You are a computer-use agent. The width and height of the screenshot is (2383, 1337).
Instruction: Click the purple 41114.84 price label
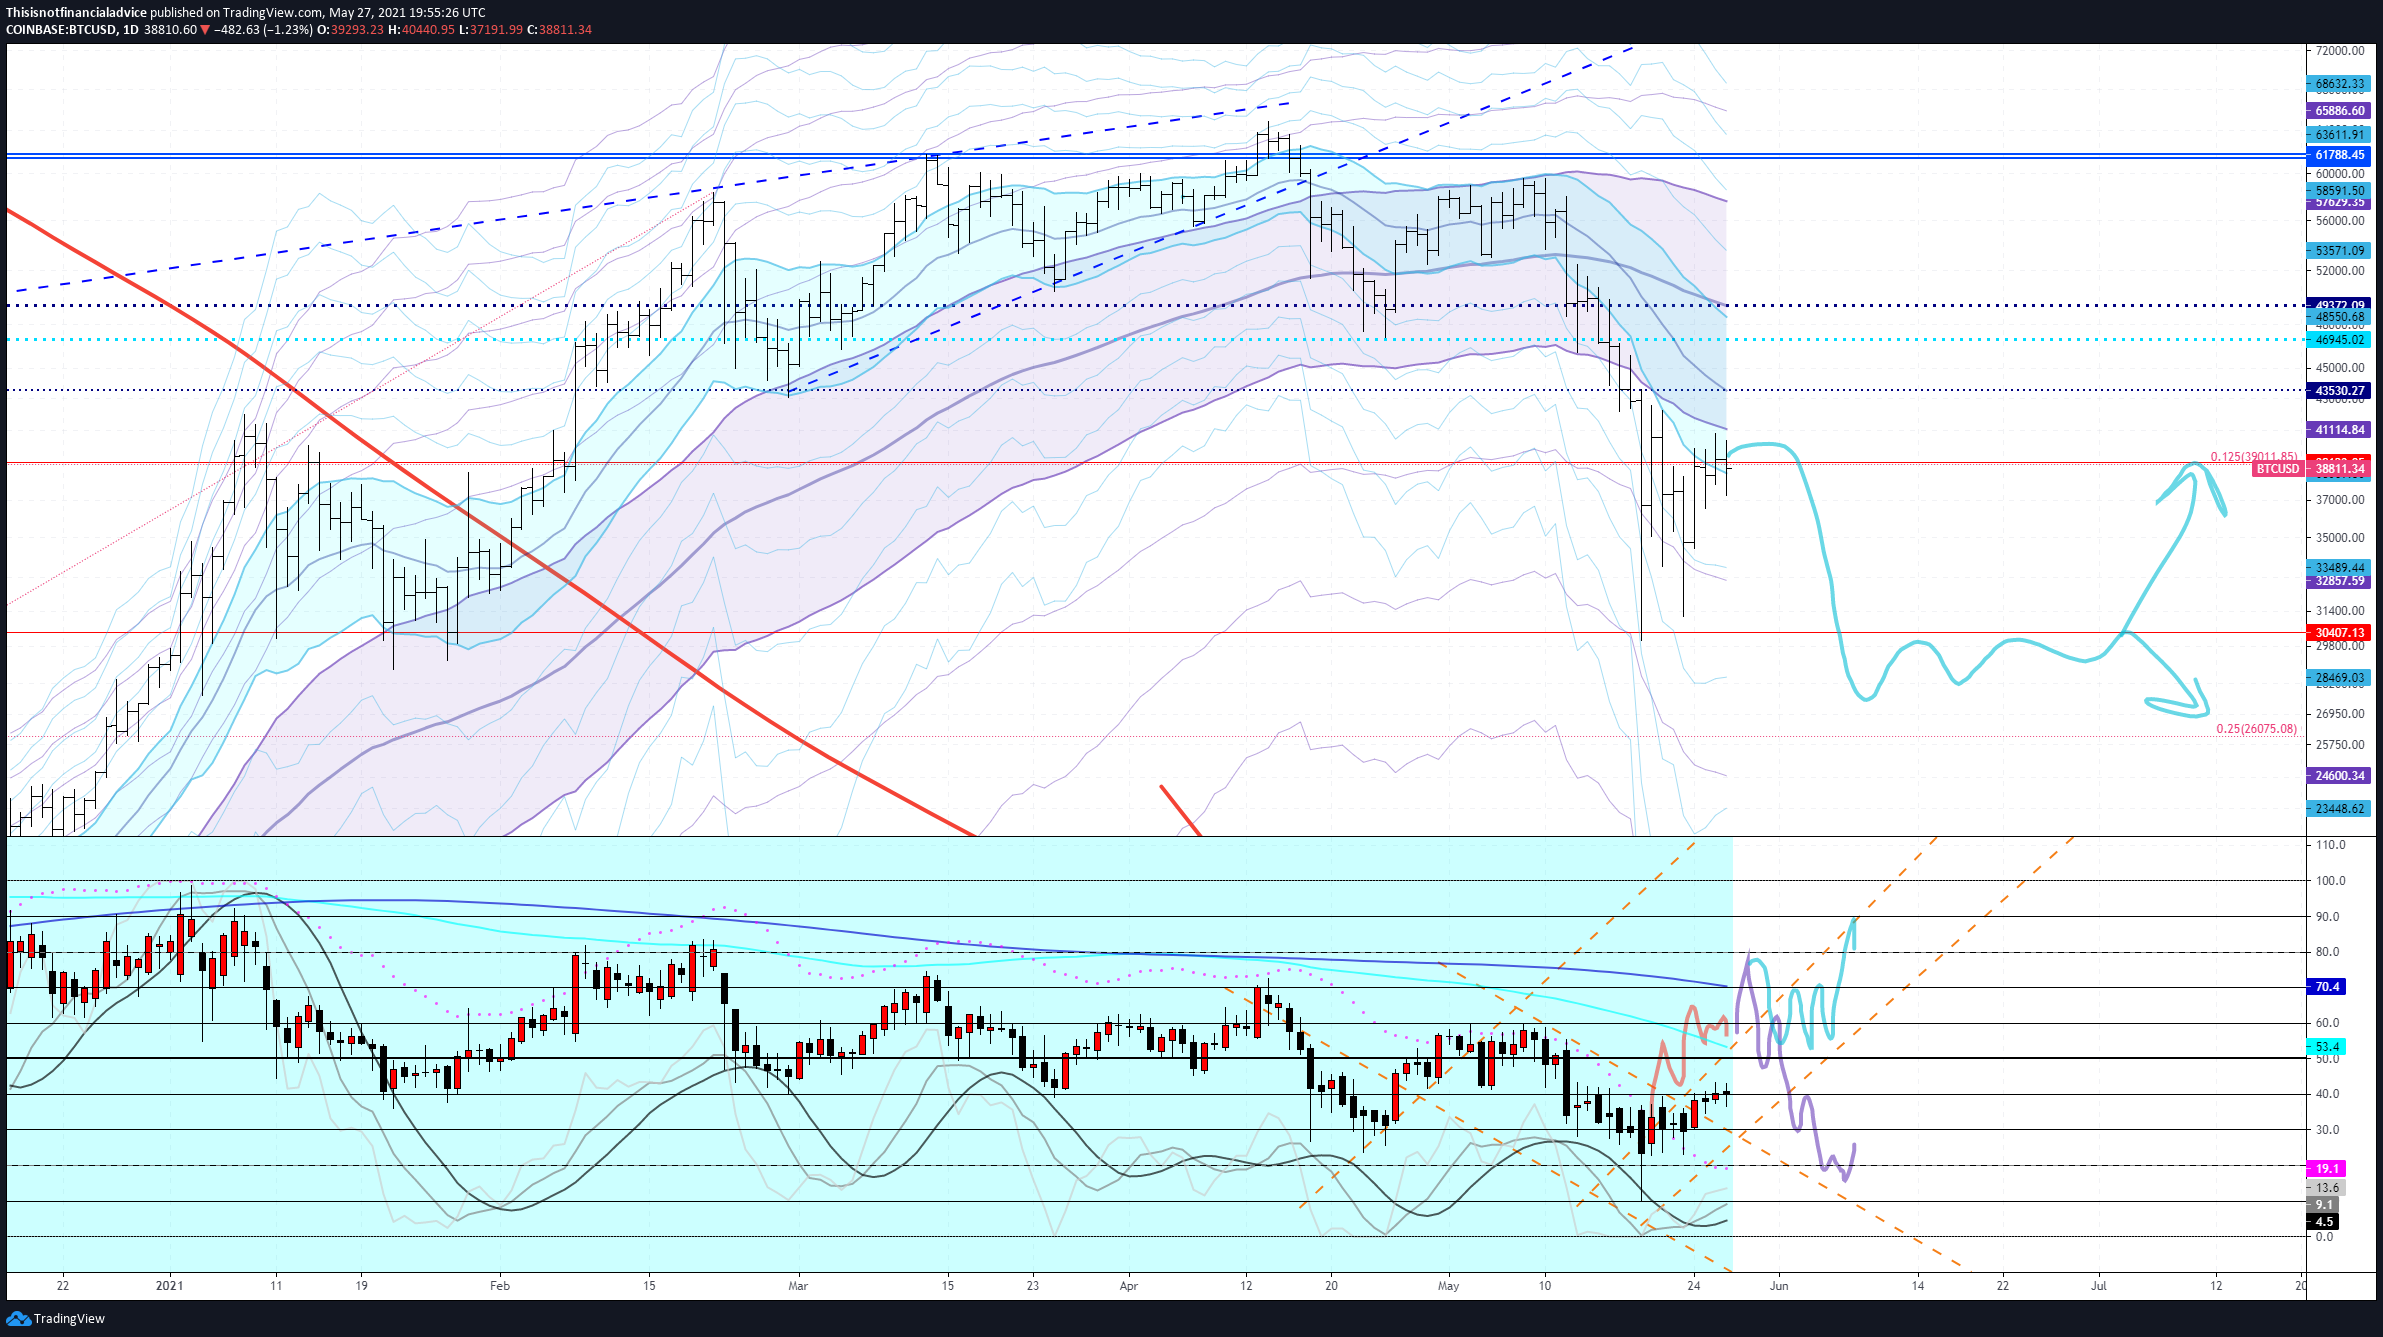click(x=2339, y=430)
